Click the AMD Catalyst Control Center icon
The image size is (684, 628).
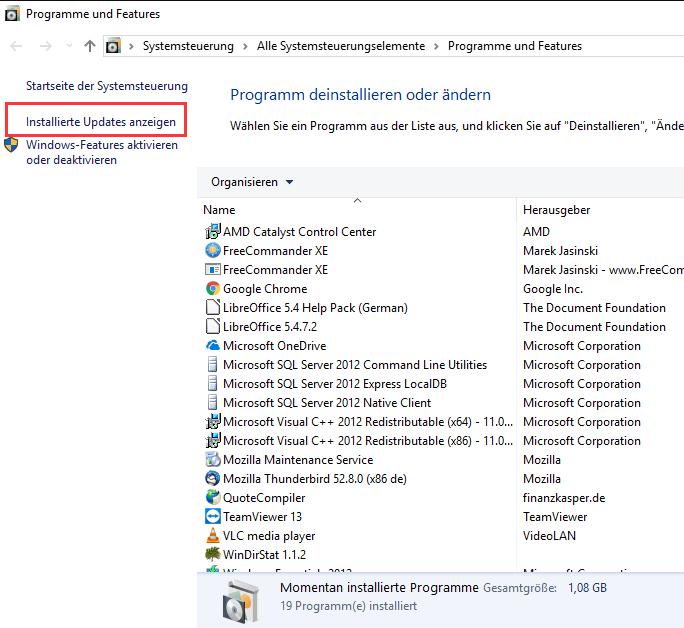[x=213, y=231]
